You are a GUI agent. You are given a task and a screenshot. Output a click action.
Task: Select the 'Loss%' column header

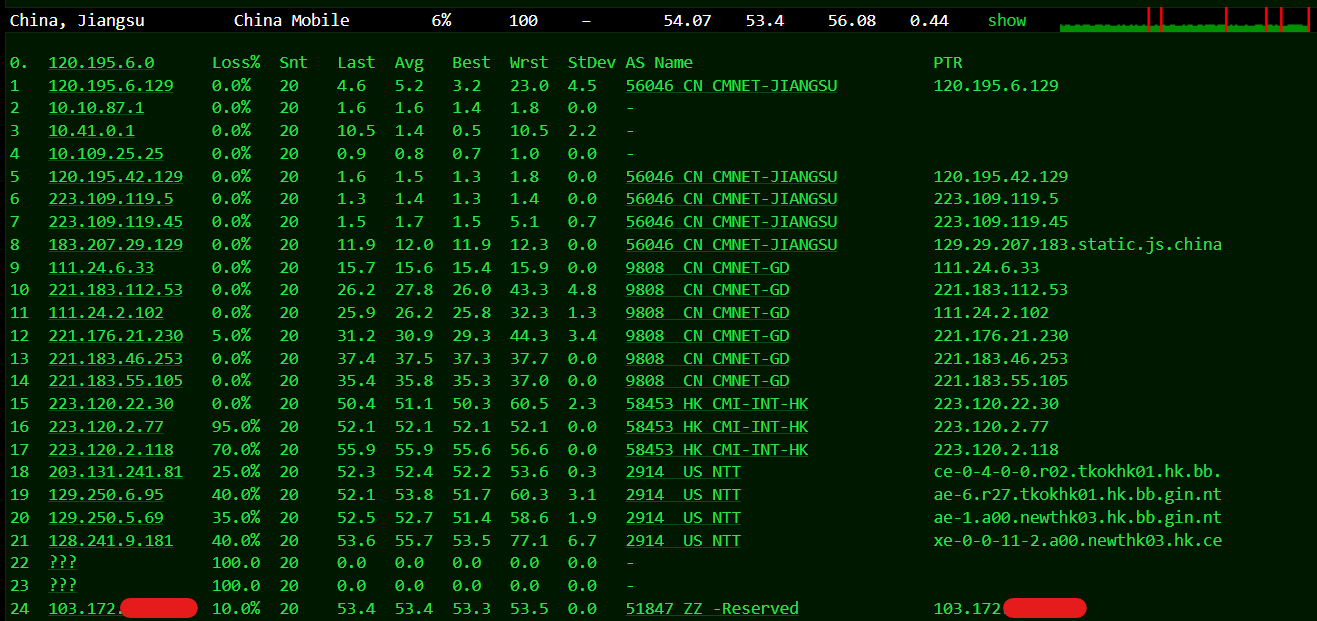tap(236, 63)
